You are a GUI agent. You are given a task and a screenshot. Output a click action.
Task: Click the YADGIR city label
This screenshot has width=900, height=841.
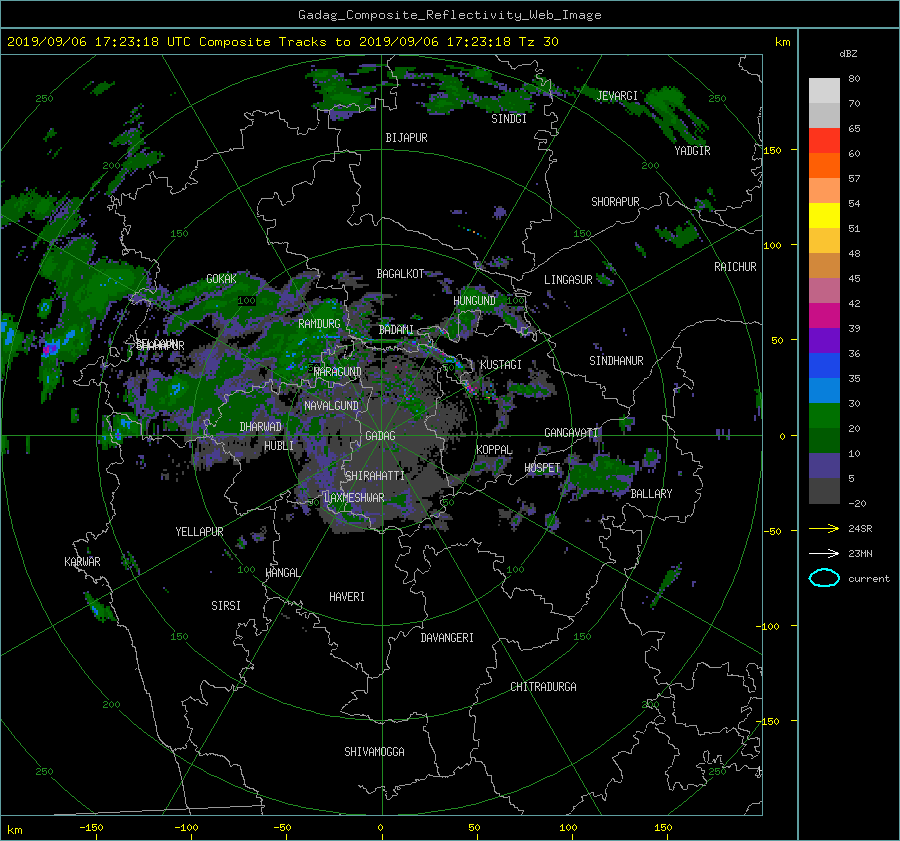click(692, 151)
